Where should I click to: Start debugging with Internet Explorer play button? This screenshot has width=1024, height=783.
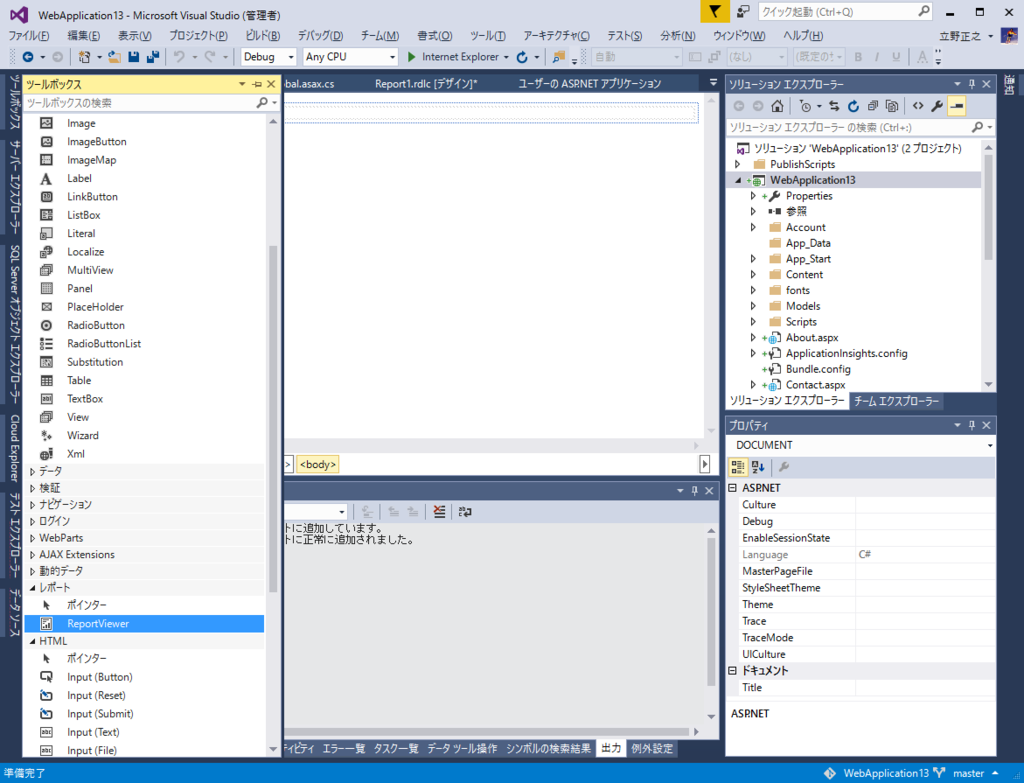[411, 57]
